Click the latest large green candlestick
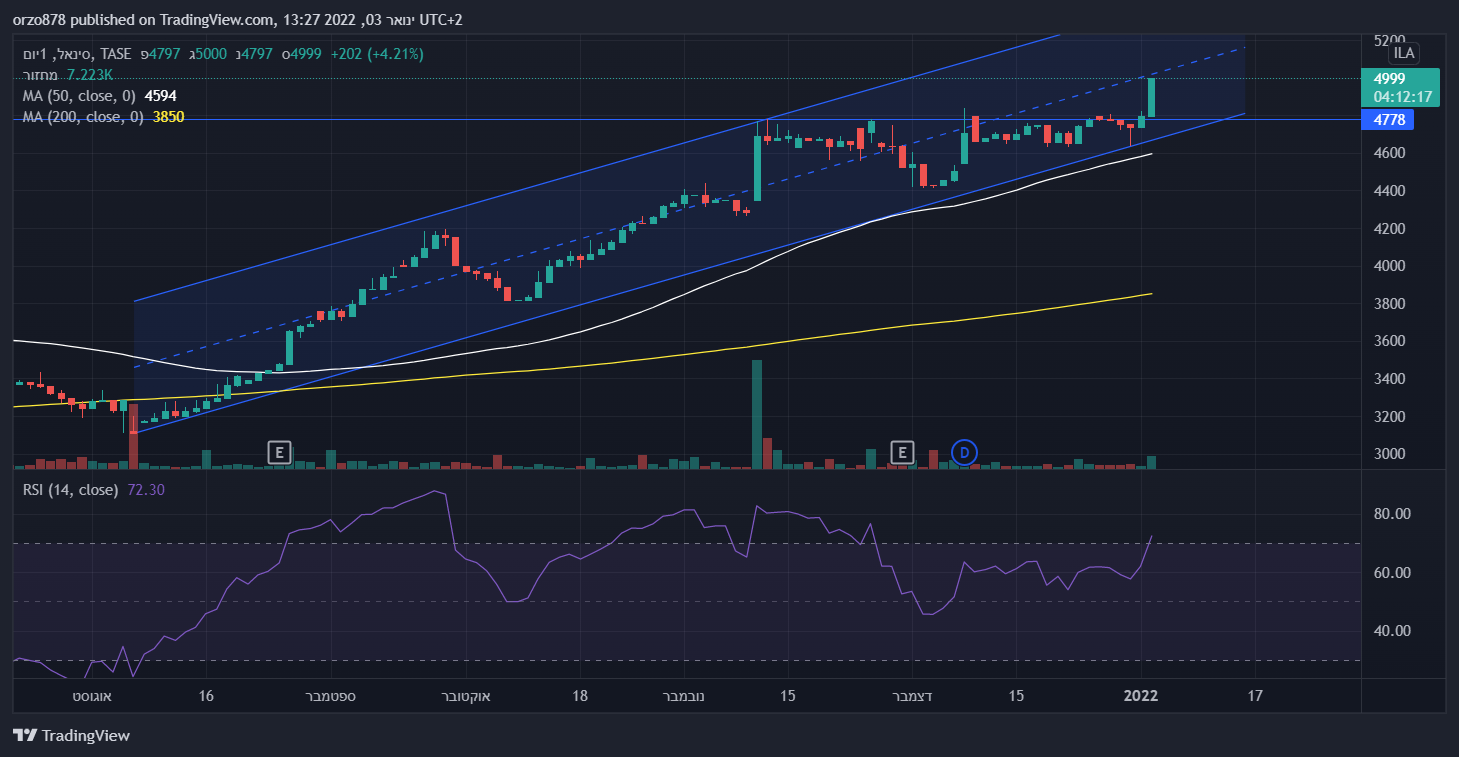1459x757 pixels. pyautogui.click(x=1152, y=97)
